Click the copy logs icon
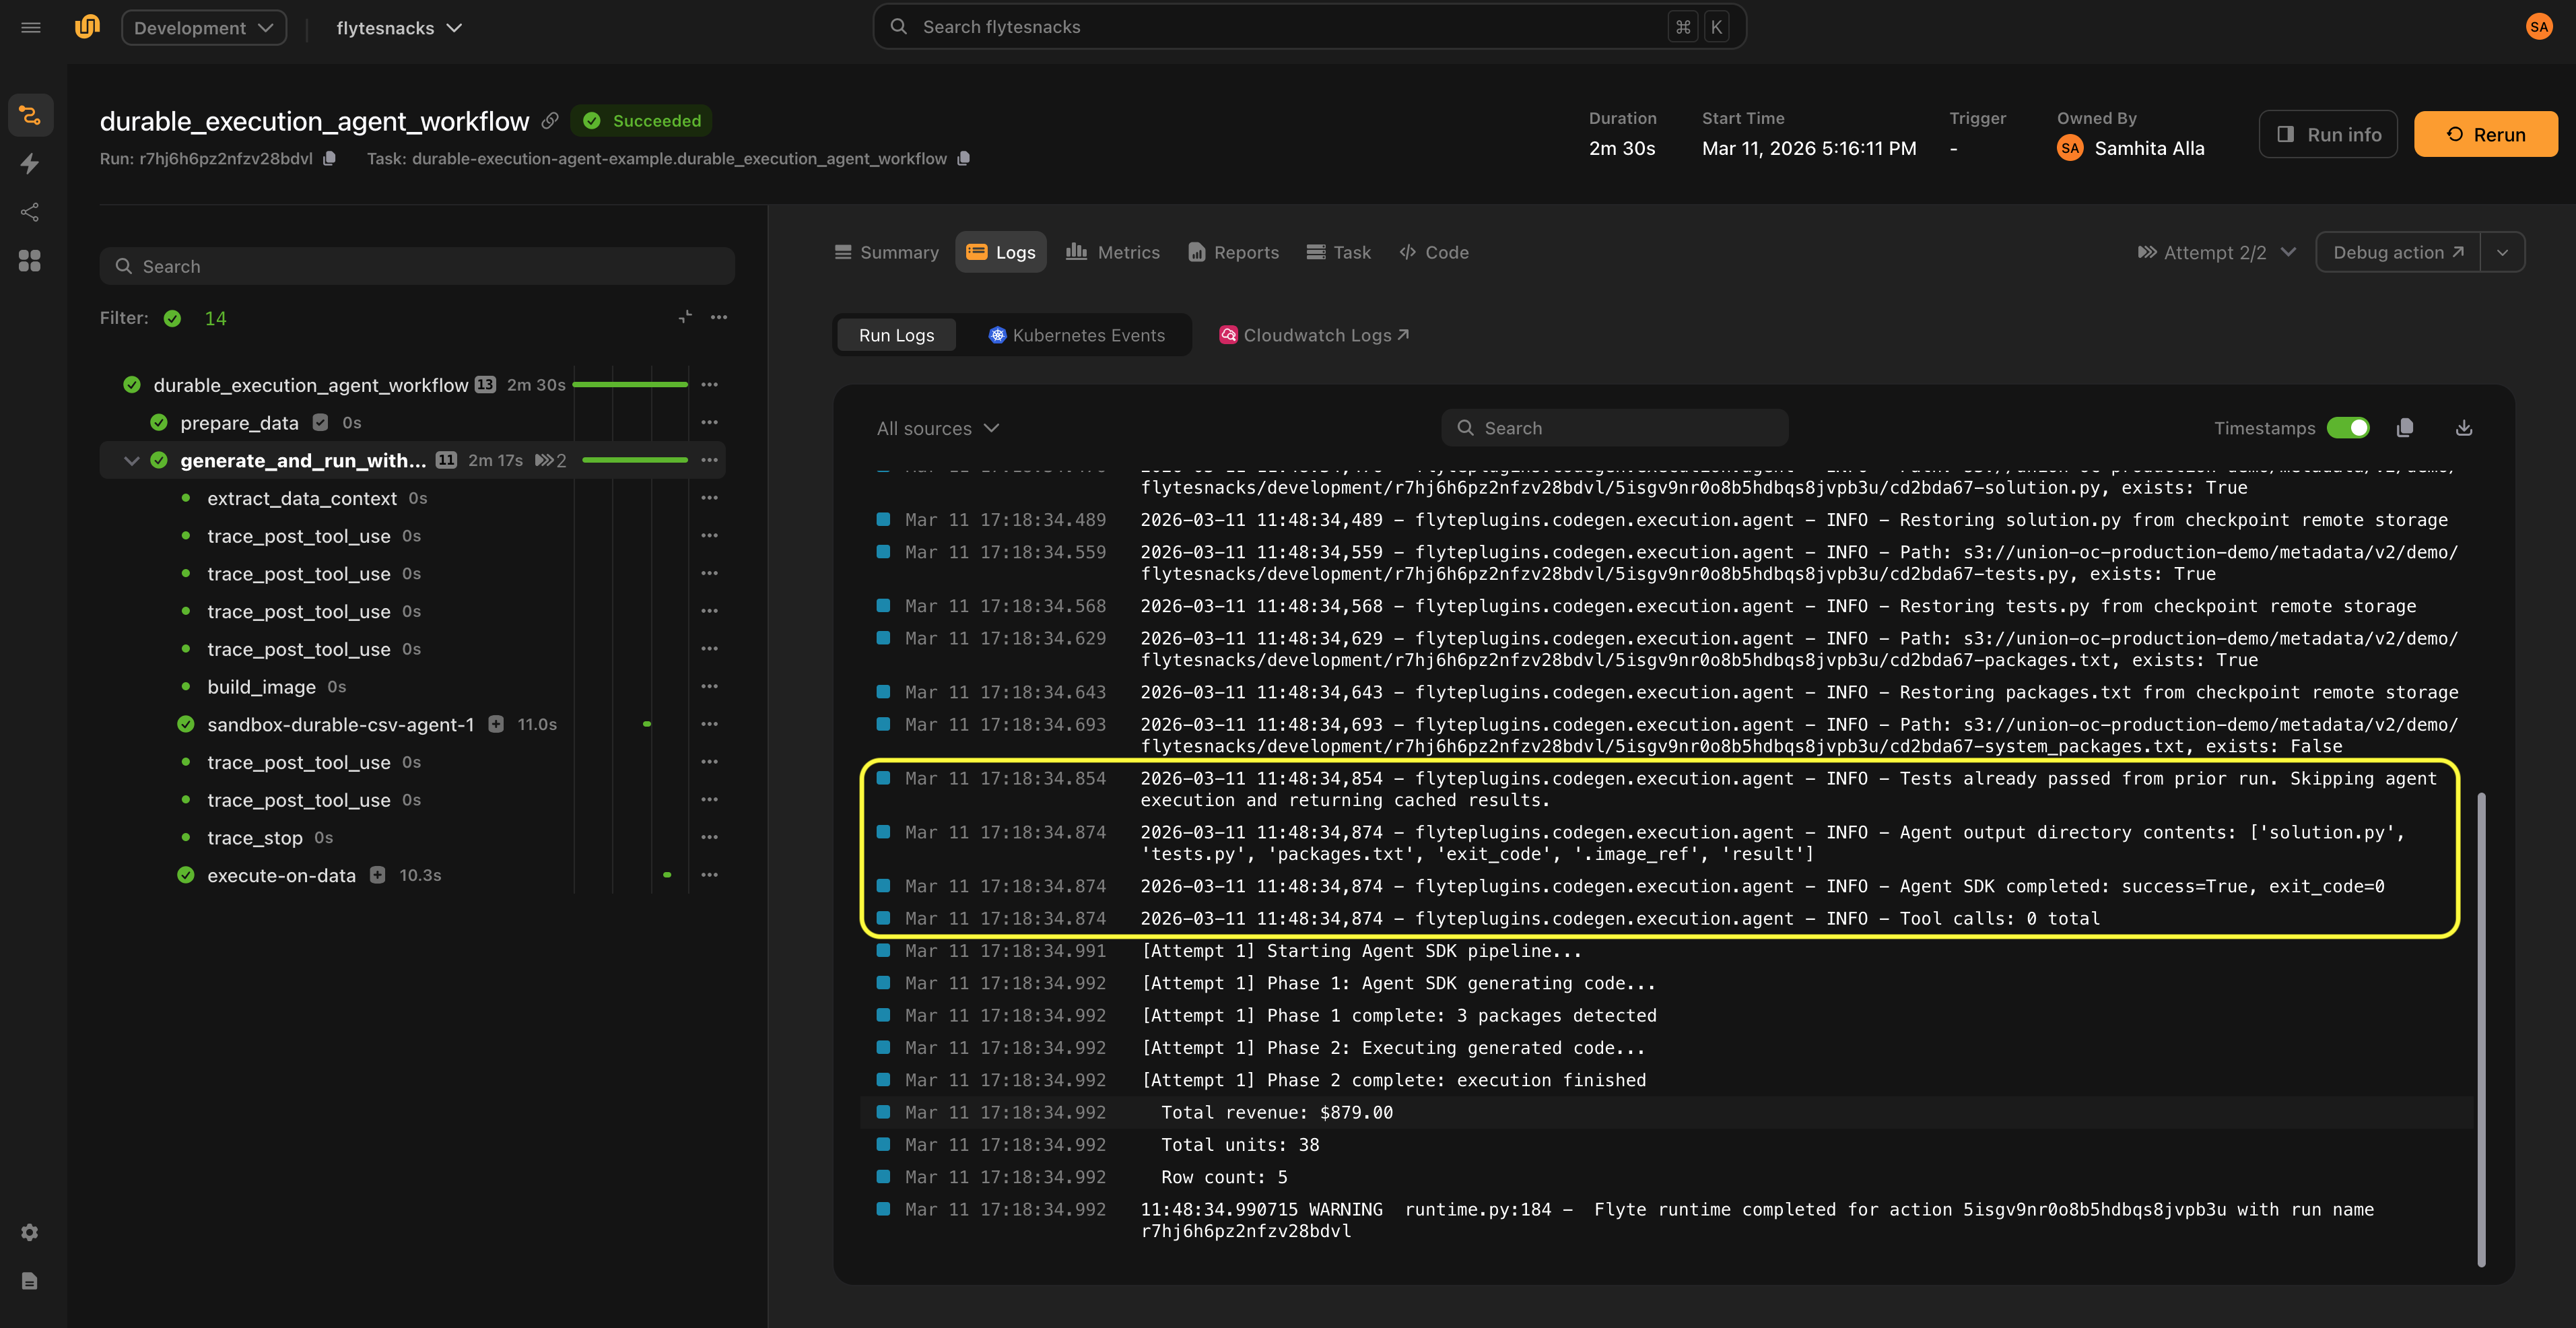 pos(2405,428)
